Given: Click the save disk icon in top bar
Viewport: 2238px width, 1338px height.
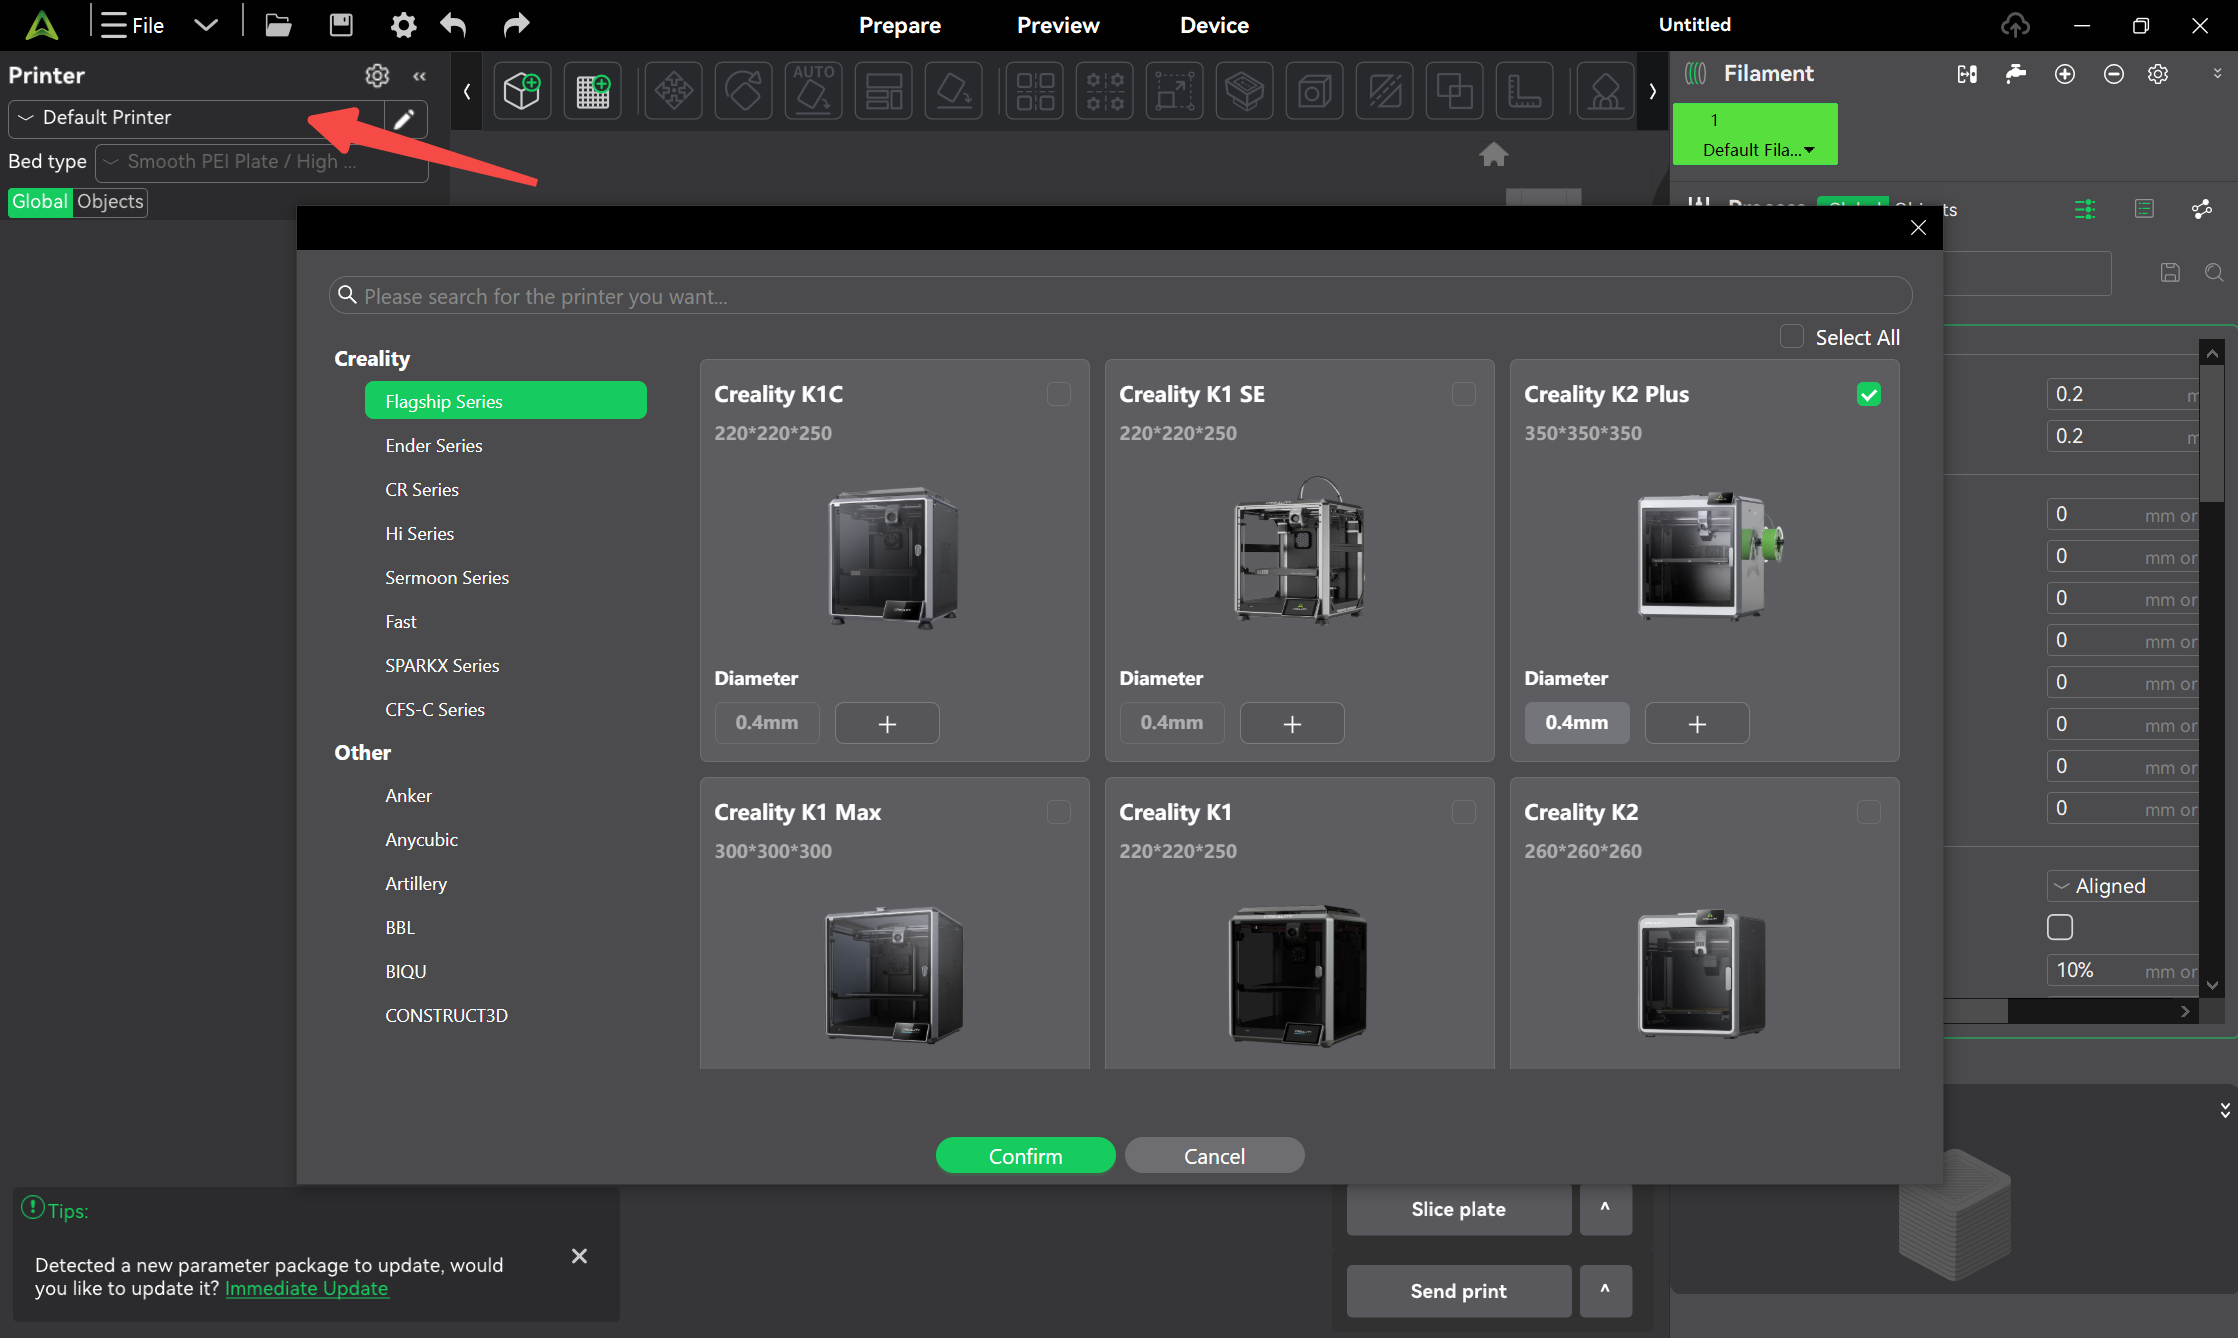Looking at the screenshot, I should click(341, 25).
